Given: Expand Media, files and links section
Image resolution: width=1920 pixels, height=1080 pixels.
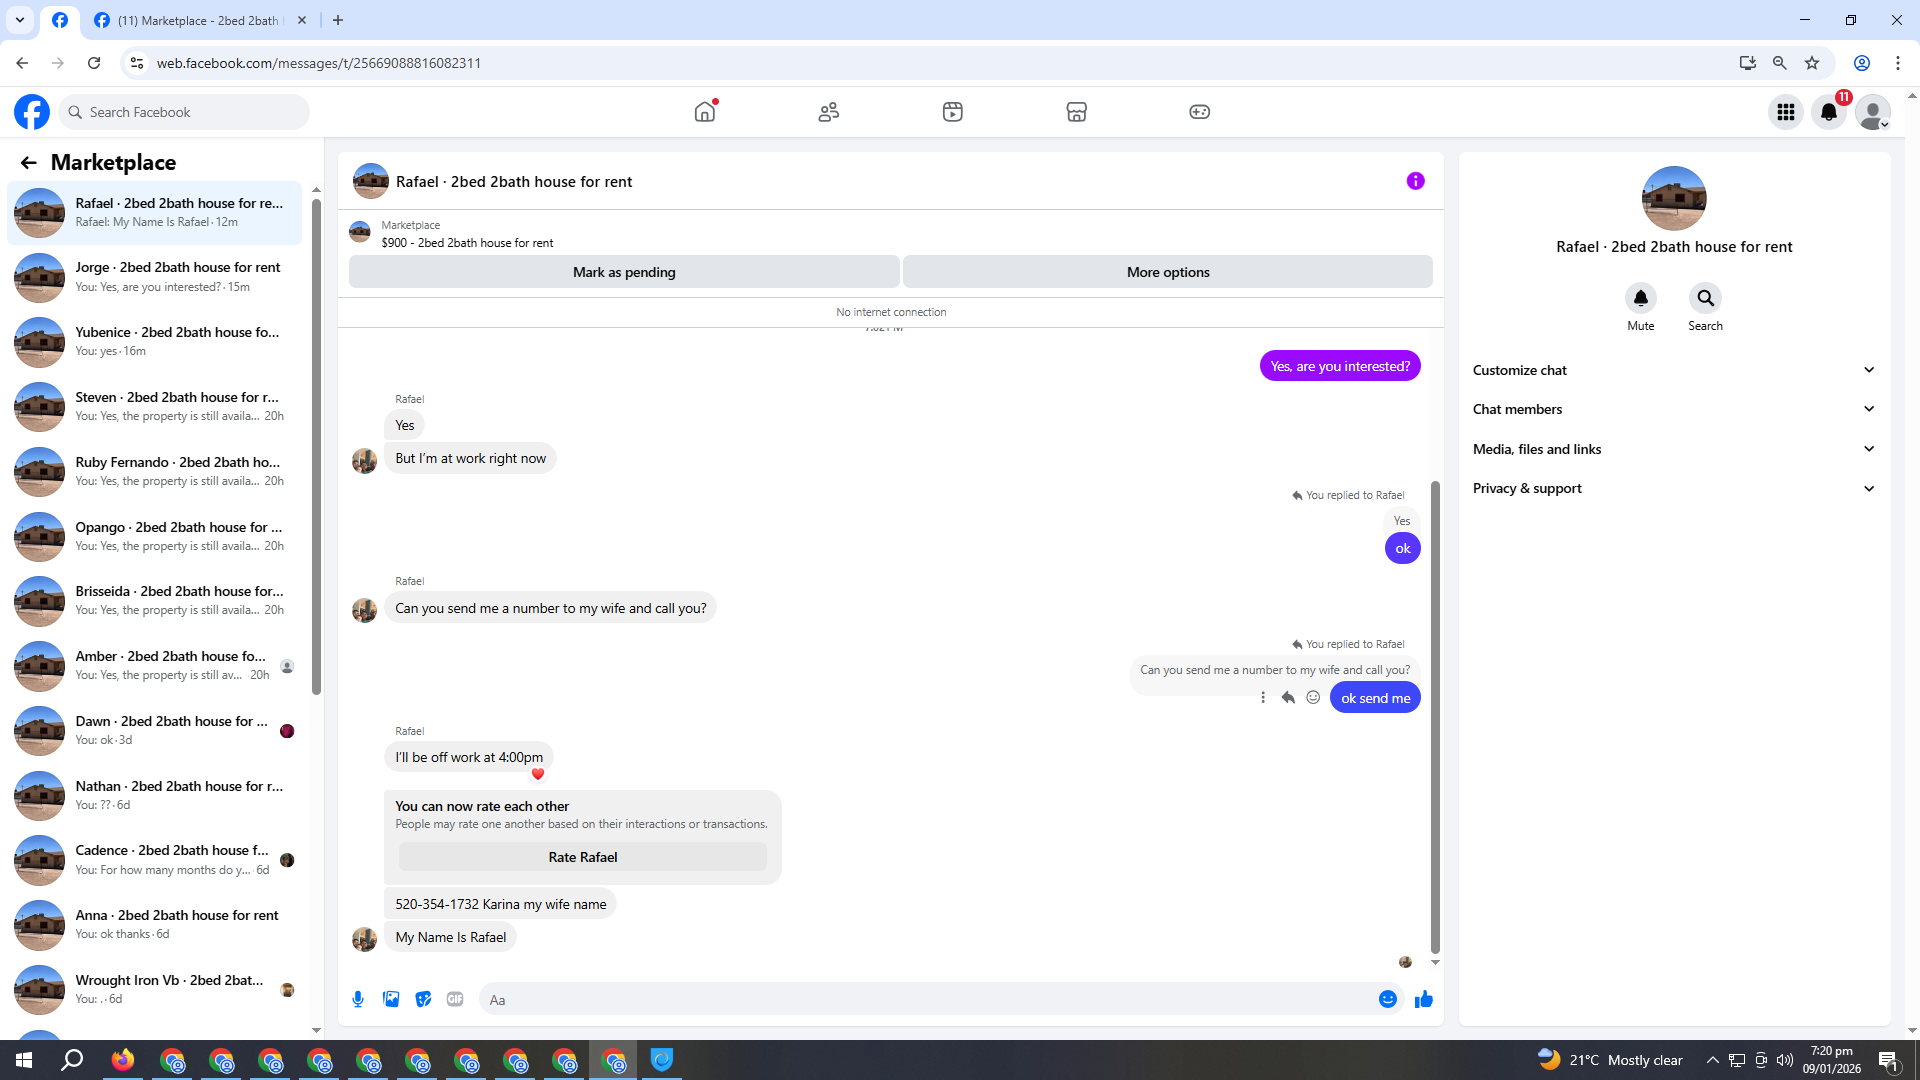Looking at the screenshot, I should (x=1673, y=449).
